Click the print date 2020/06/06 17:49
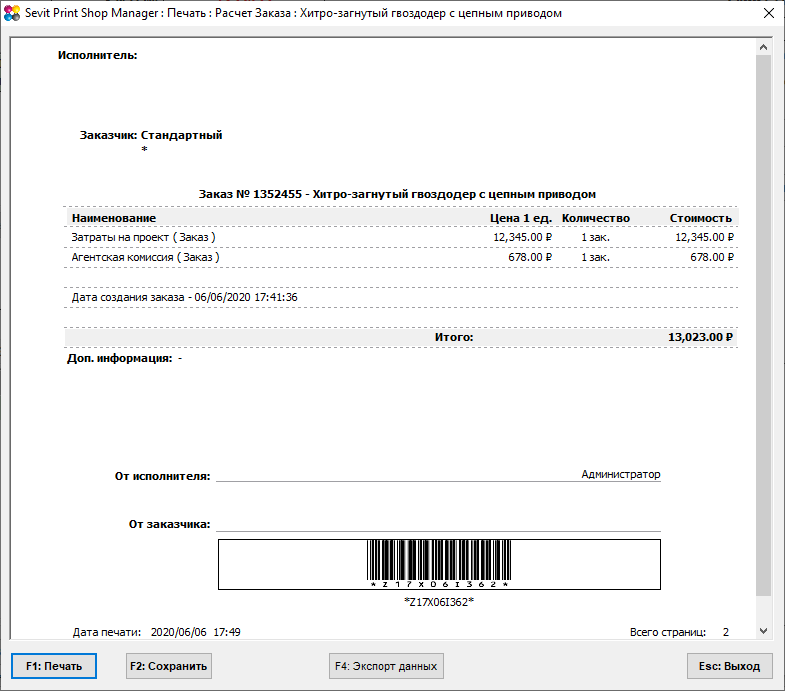The height and width of the screenshot is (691, 785). pos(196,632)
